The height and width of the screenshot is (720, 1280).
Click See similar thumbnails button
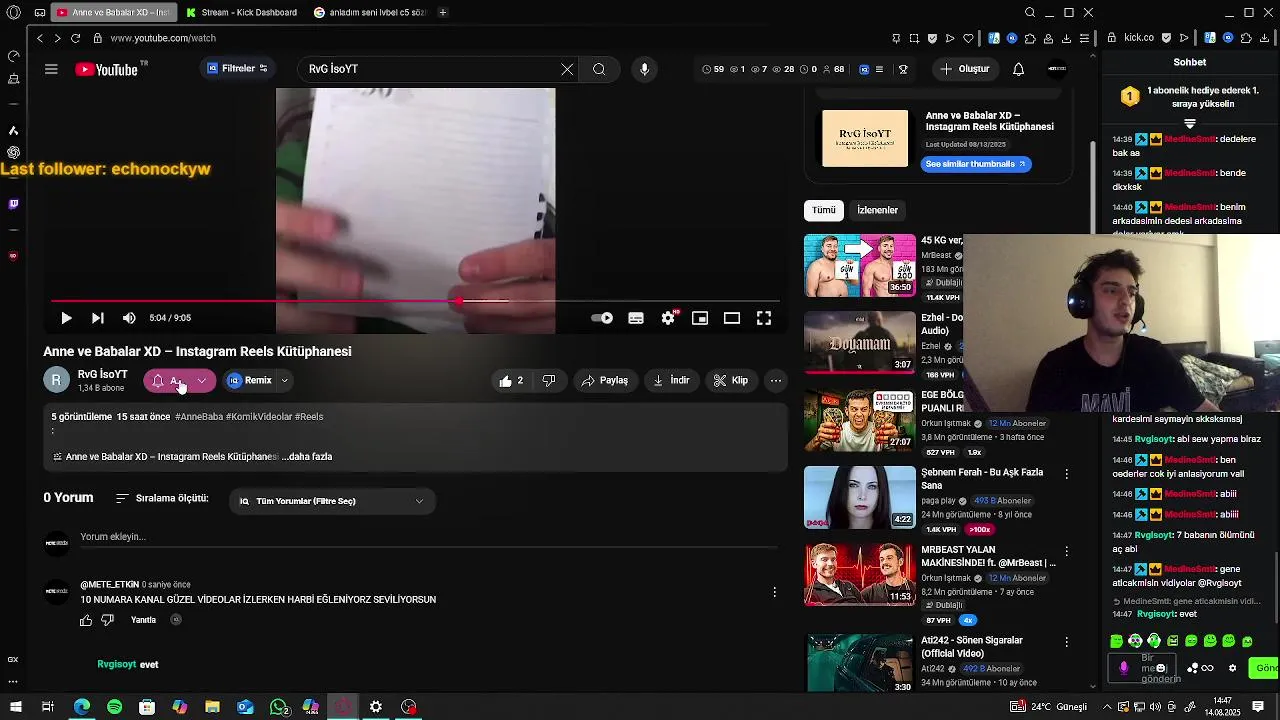976,164
